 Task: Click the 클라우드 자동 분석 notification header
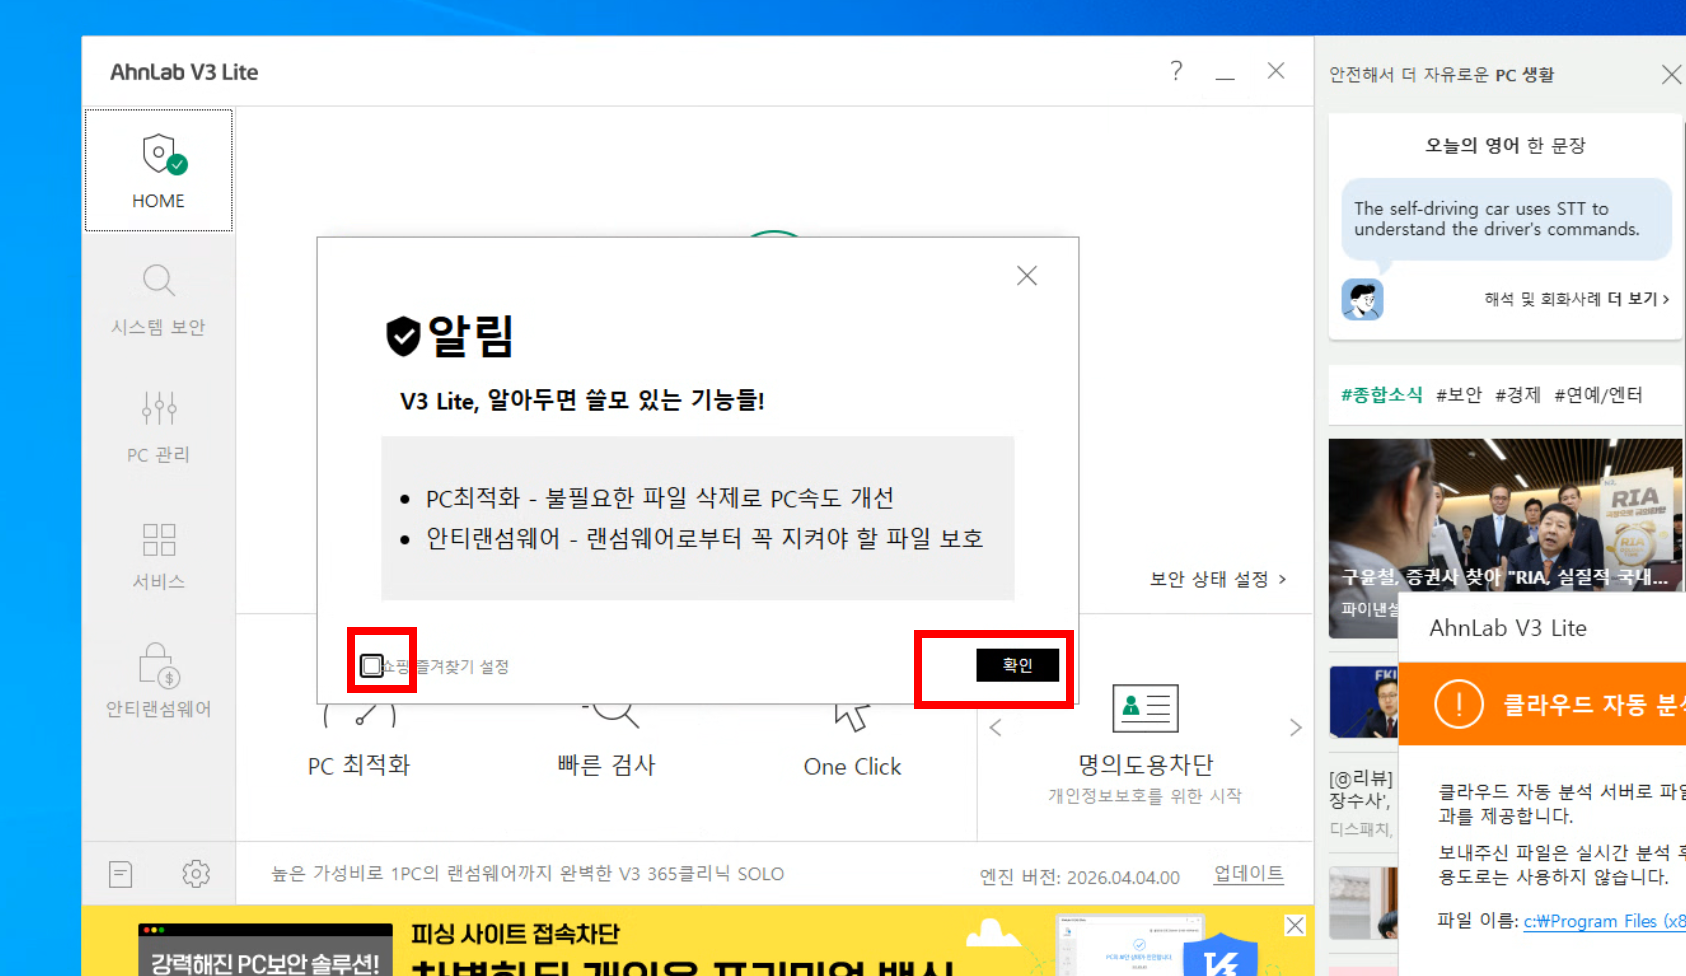click(1543, 704)
